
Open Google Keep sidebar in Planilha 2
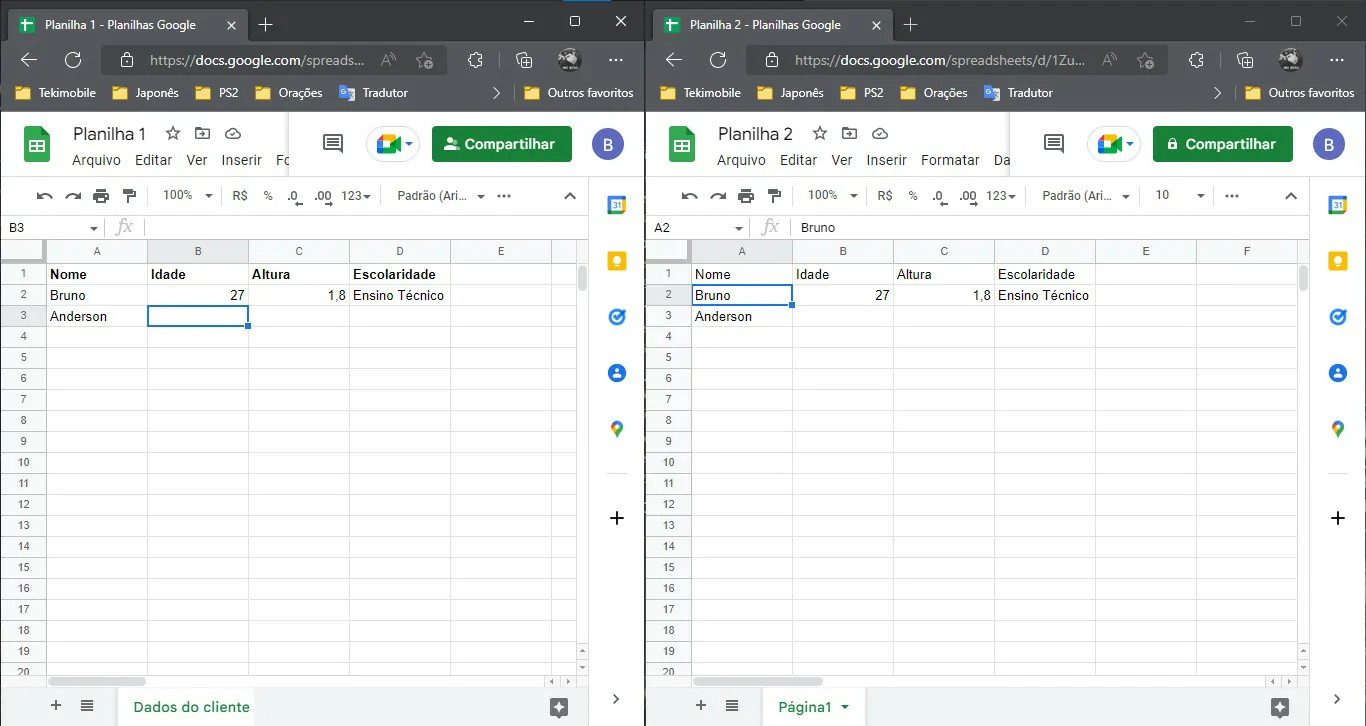pyautogui.click(x=1338, y=261)
